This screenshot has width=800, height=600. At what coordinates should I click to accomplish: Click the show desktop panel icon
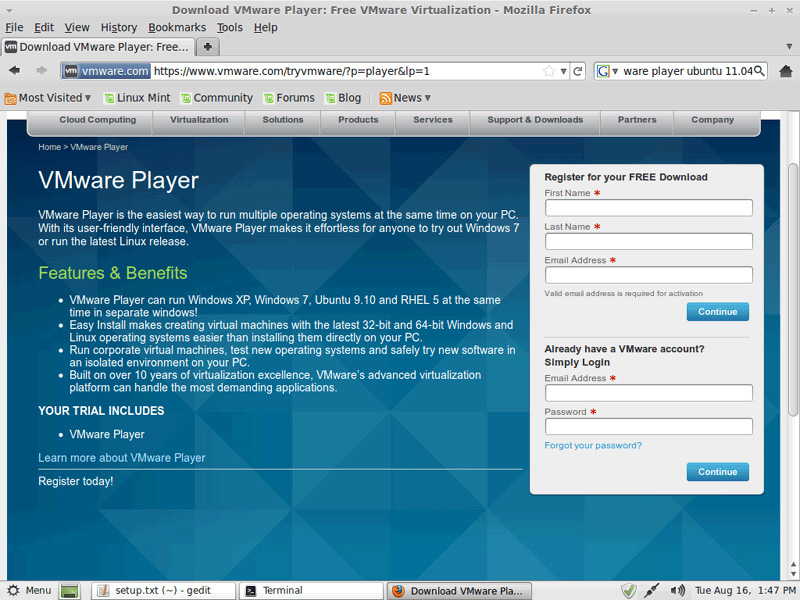coord(70,591)
